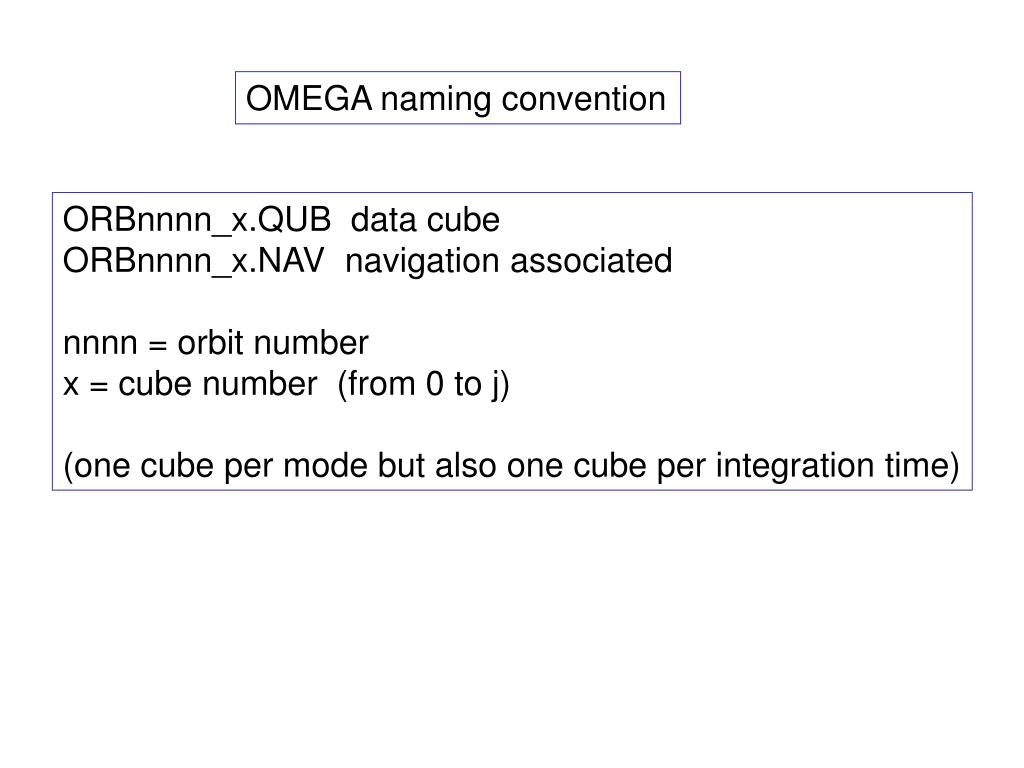The height and width of the screenshot is (768, 1024).
Task: Click the word 'integration'
Action: 795,468
